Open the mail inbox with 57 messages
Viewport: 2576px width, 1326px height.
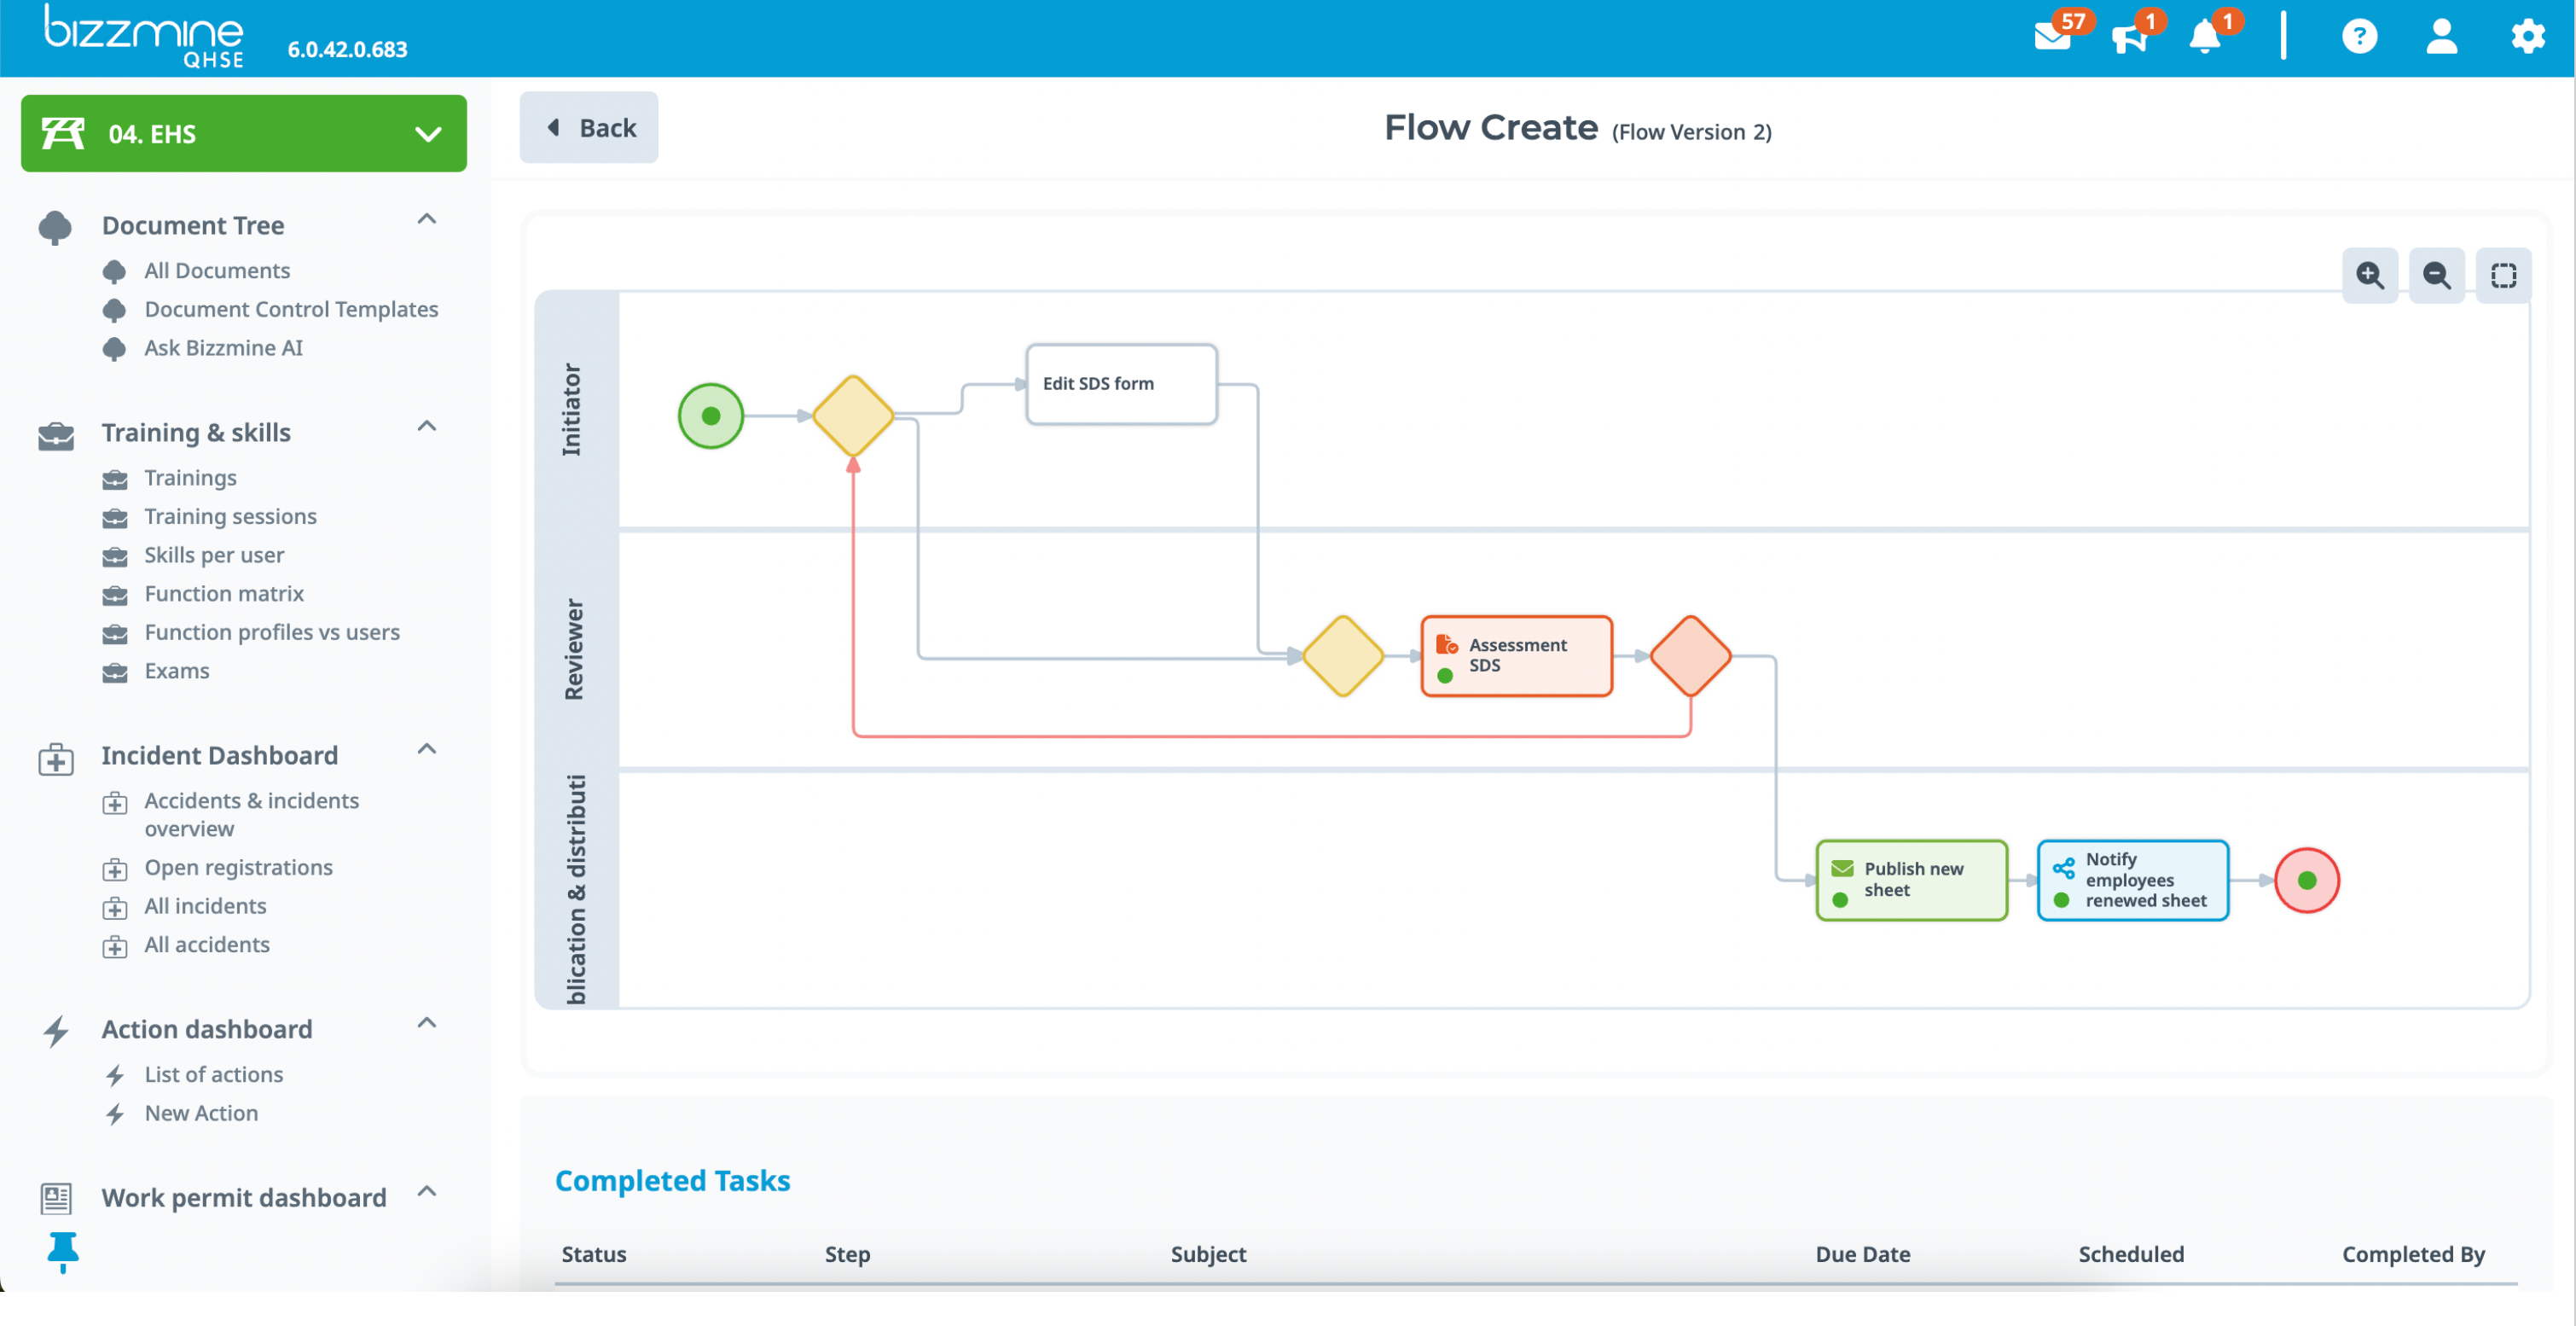tap(2053, 38)
